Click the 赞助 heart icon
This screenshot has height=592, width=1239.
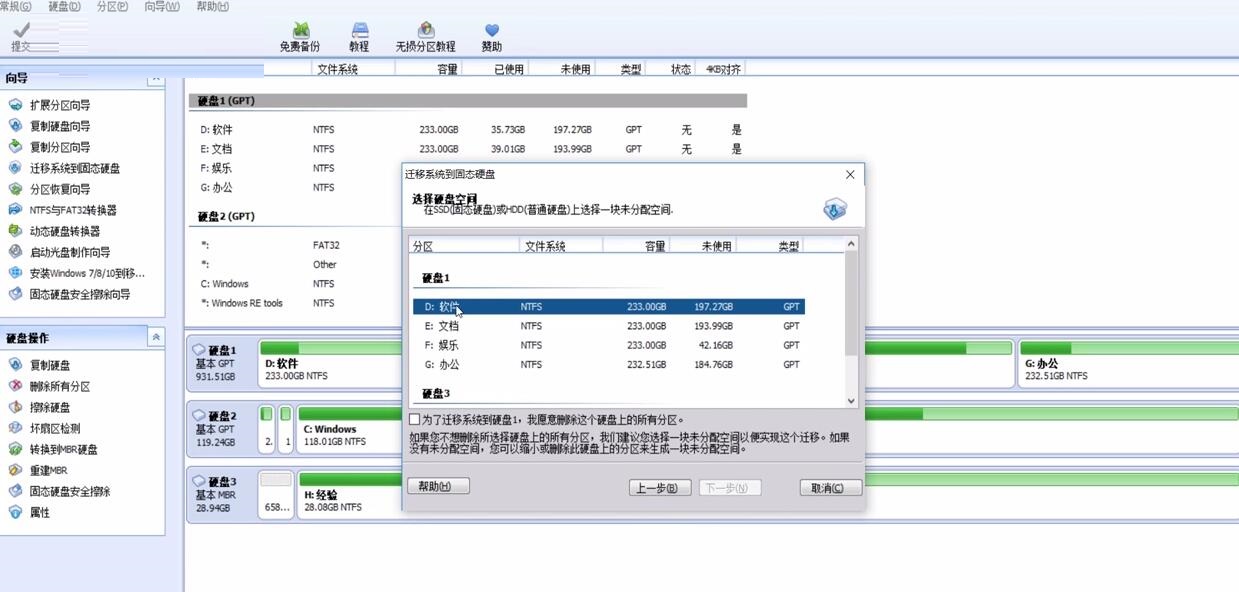pos(491,31)
